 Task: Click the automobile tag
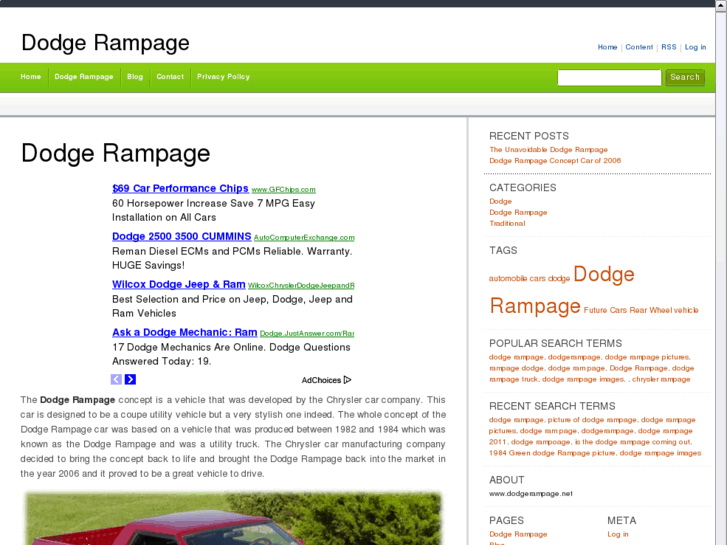pyautogui.click(x=508, y=278)
